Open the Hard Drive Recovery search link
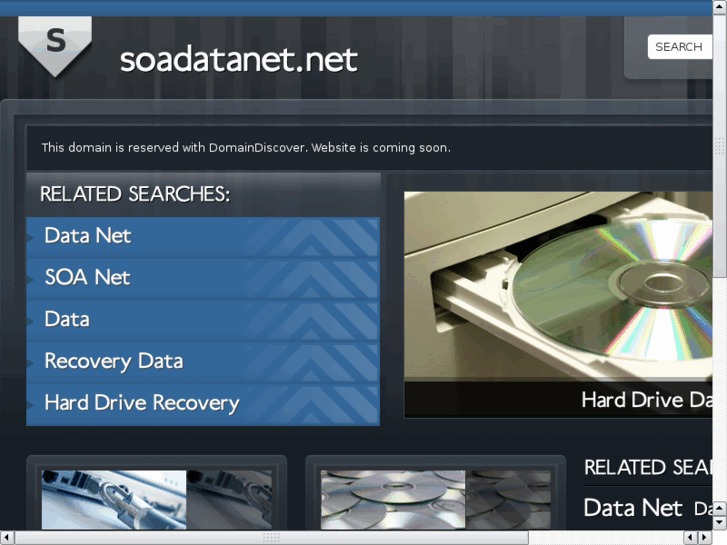The width and height of the screenshot is (727, 545). tap(203, 404)
